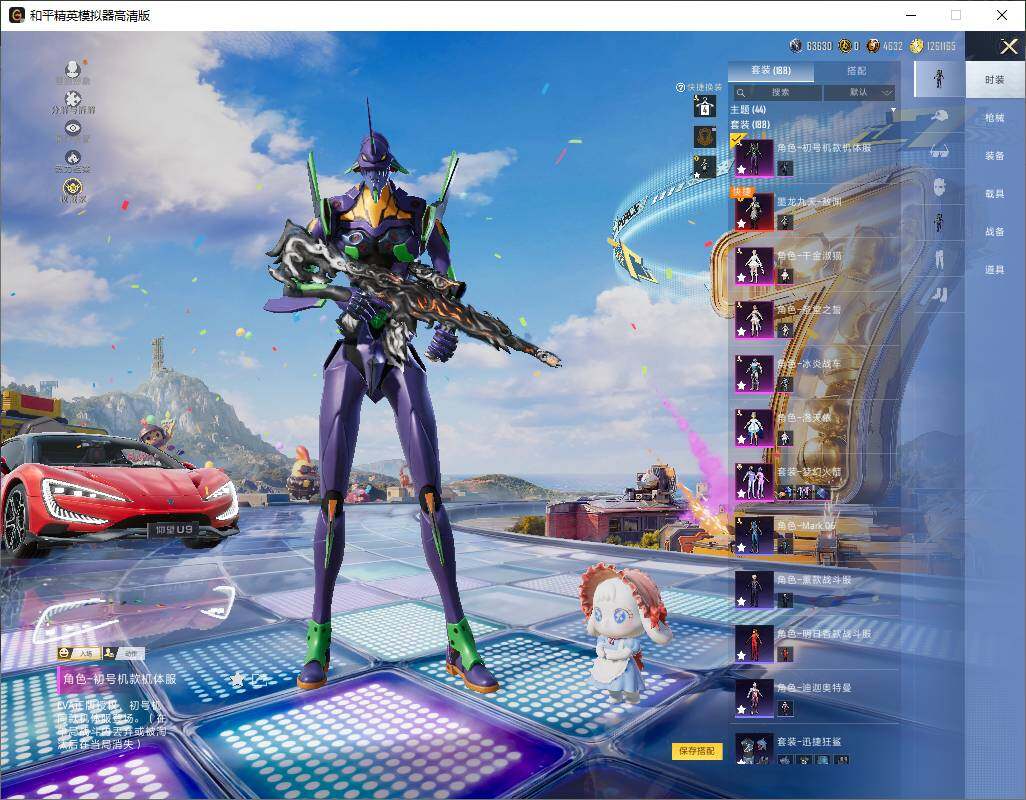Expand the 主题 (44) section
This screenshot has height=800, width=1026.
pyautogui.click(x=748, y=109)
